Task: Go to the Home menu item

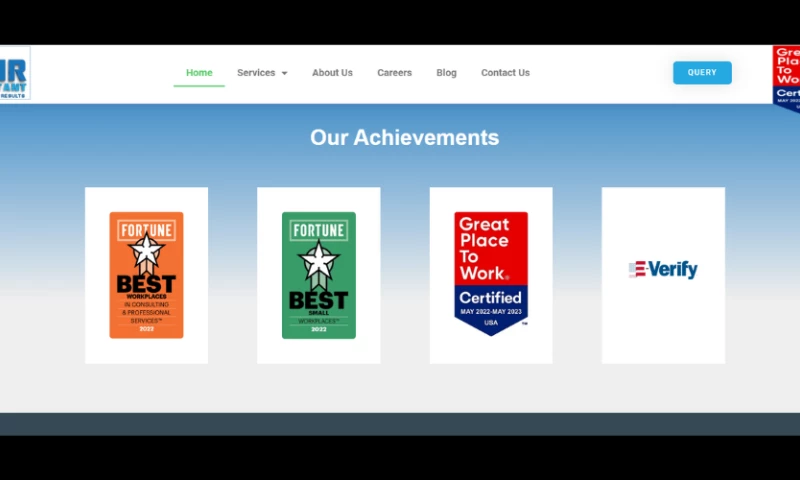Action: point(199,73)
